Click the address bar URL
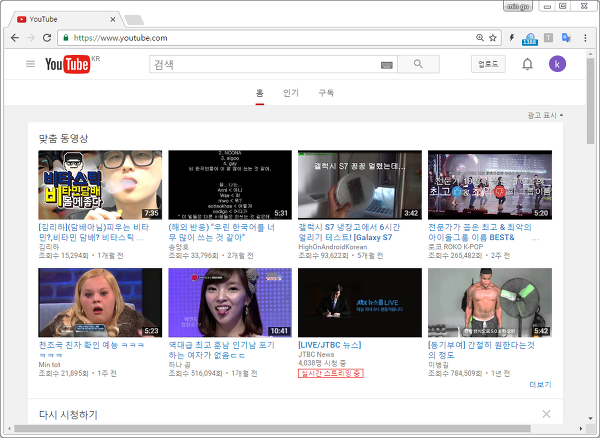 pos(120,38)
